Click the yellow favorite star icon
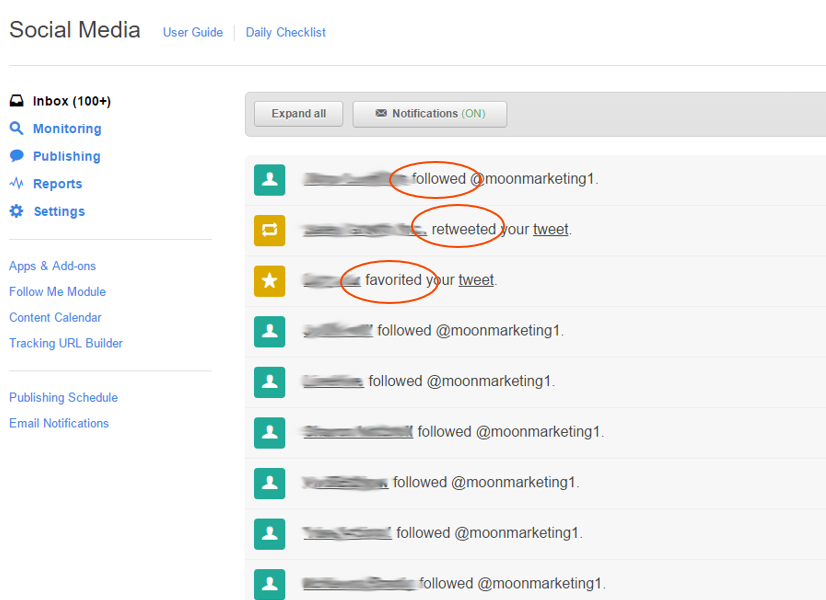 (270, 281)
